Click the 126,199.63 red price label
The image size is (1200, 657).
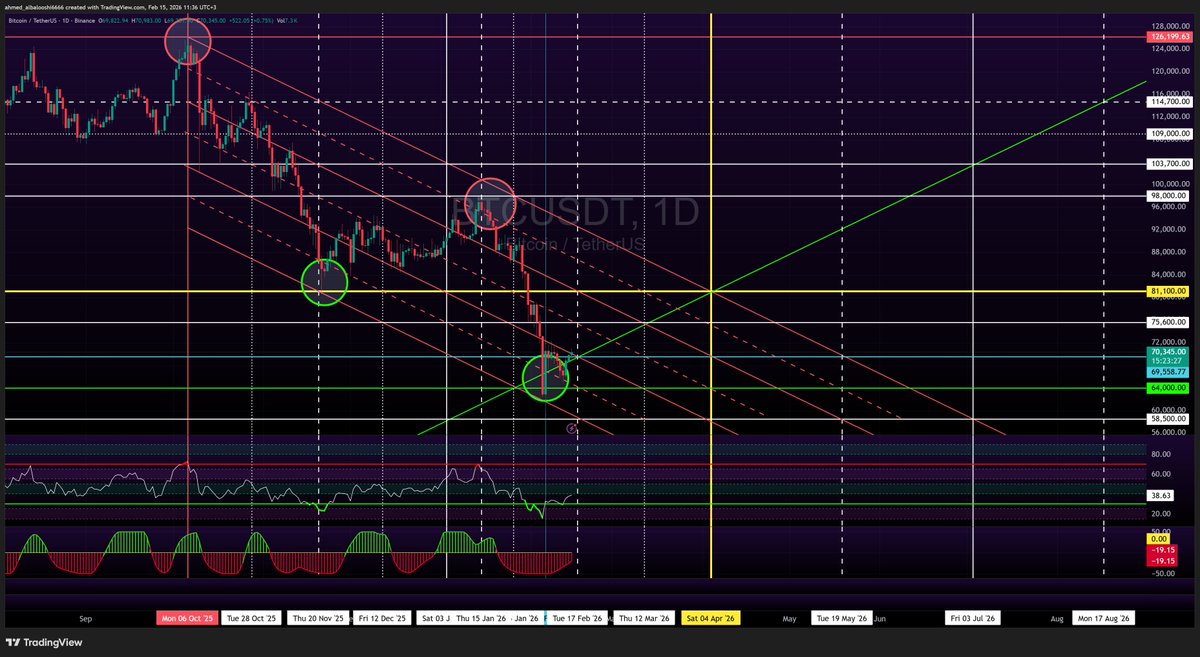(1168, 37)
